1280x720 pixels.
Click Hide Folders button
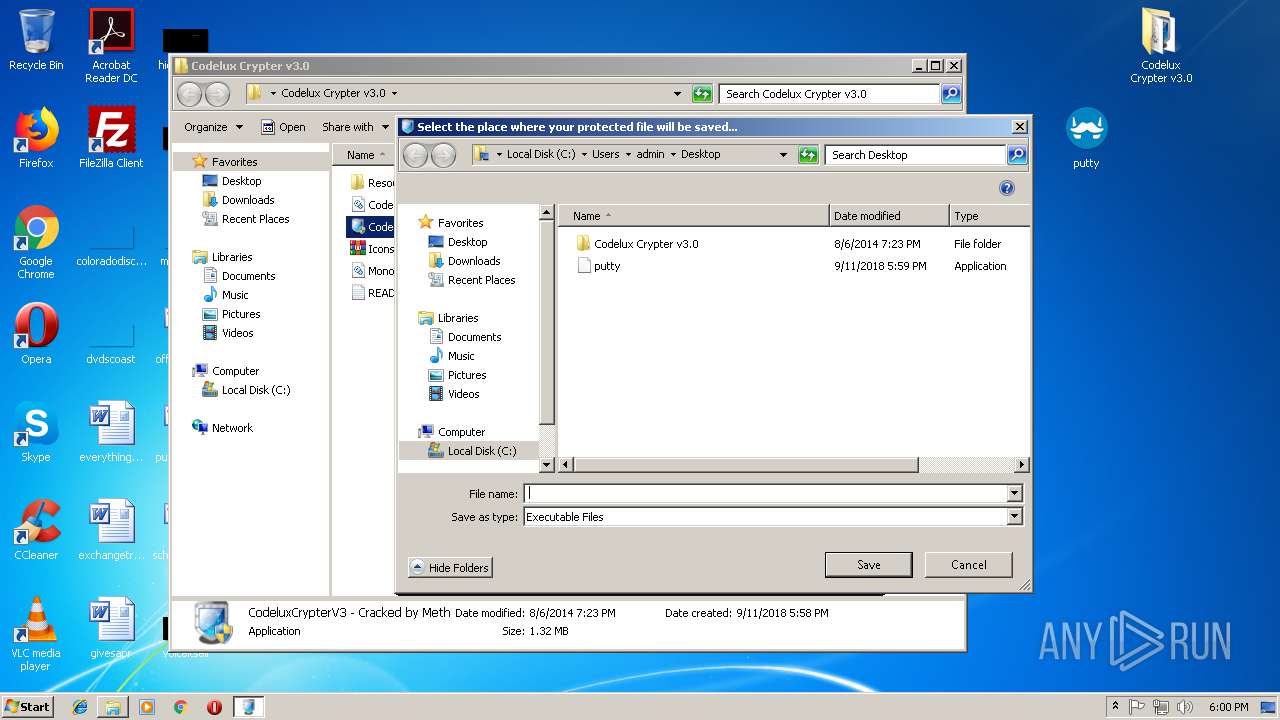point(450,568)
